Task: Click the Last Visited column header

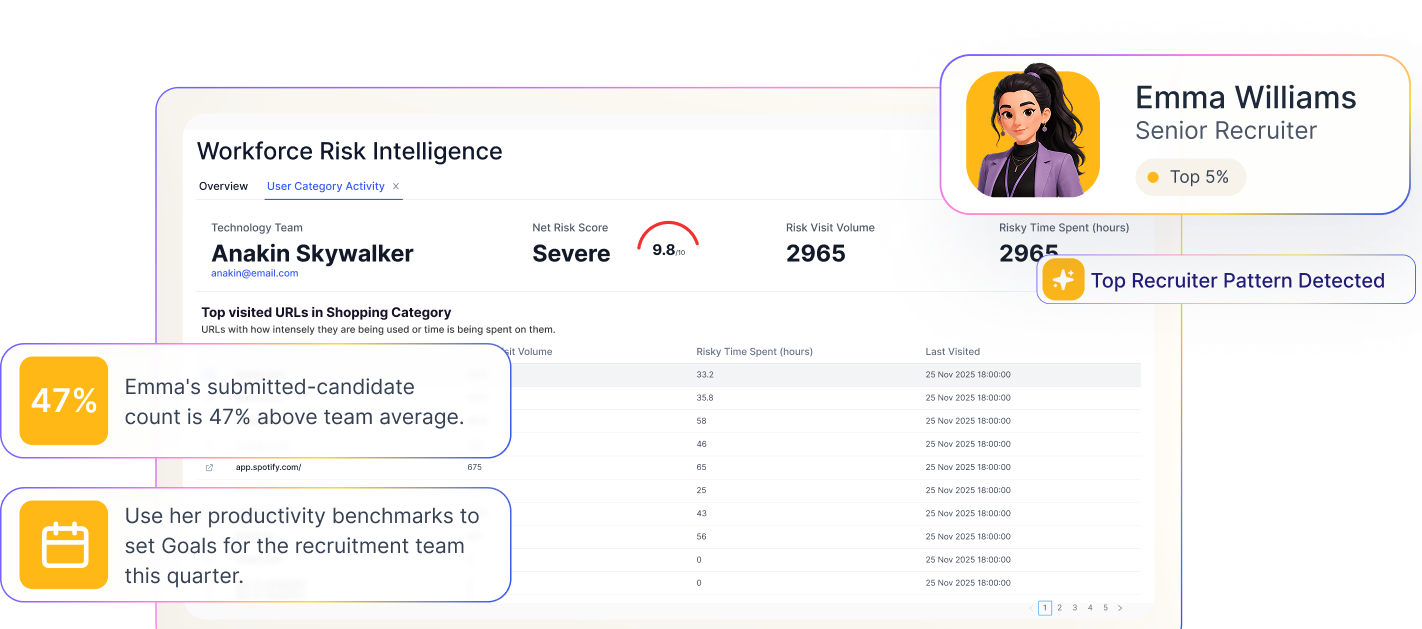Action: tap(953, 352)
